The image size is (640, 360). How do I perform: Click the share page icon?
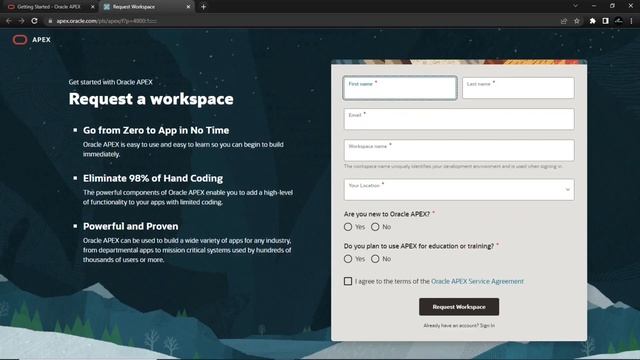click(x=564, y=21)
